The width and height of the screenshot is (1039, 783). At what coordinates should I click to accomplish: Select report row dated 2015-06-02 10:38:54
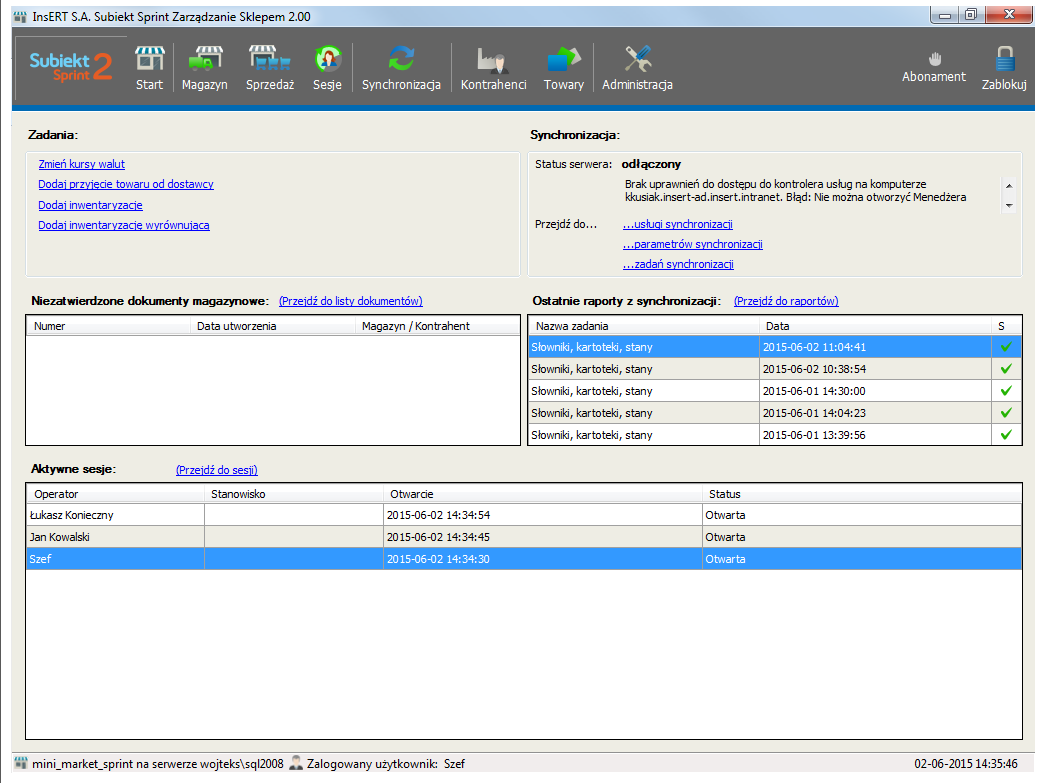click(775, 368)
